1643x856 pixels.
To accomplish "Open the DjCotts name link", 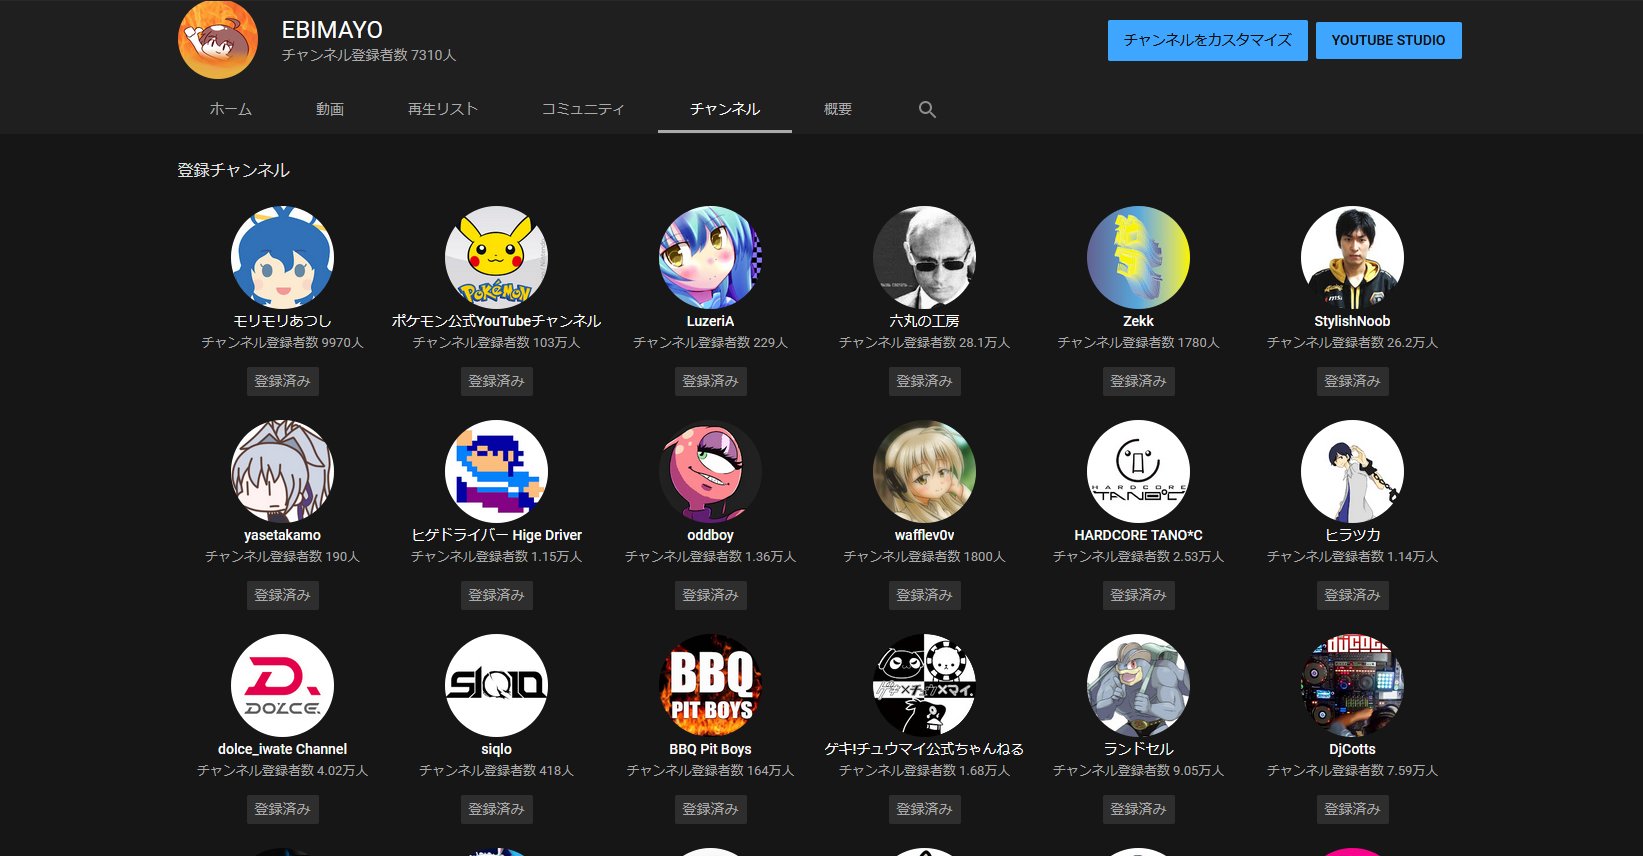I will pos(1352,749).
